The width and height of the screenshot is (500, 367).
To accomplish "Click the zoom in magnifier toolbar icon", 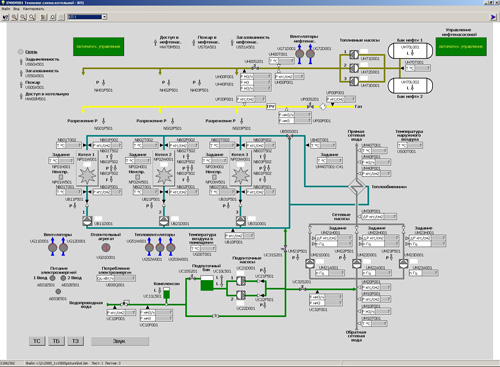I will [x=14, y=17].
